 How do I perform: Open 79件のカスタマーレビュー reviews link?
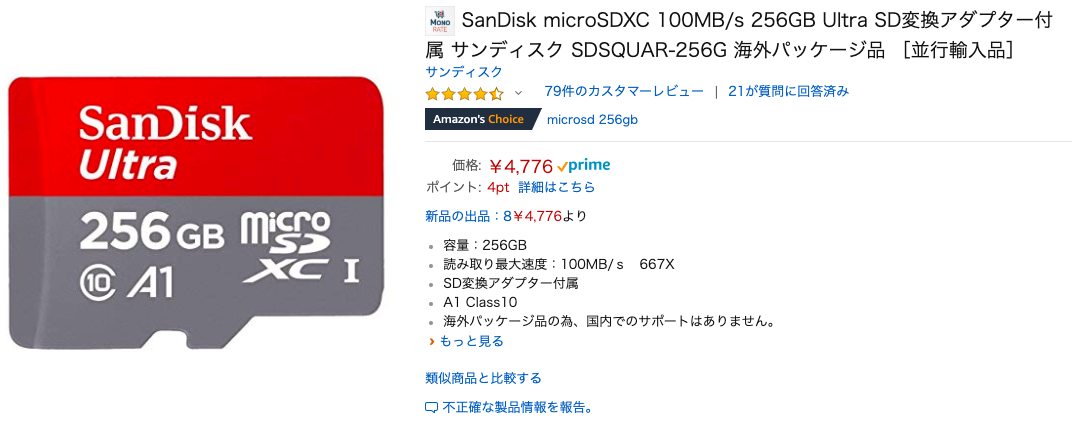(624, 91)
